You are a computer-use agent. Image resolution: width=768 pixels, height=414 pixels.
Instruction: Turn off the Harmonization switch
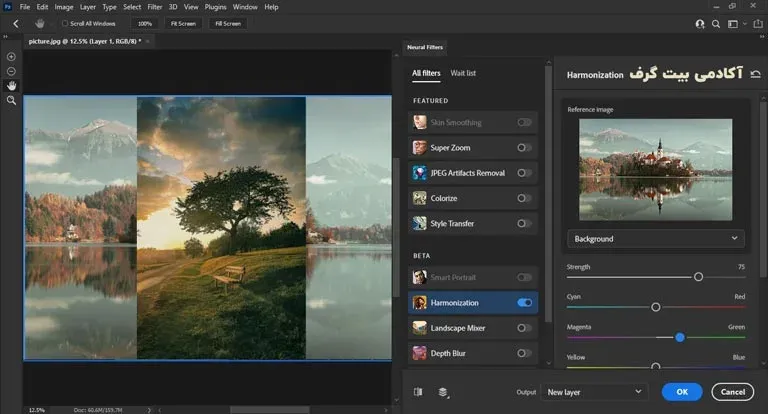[524, 303]
